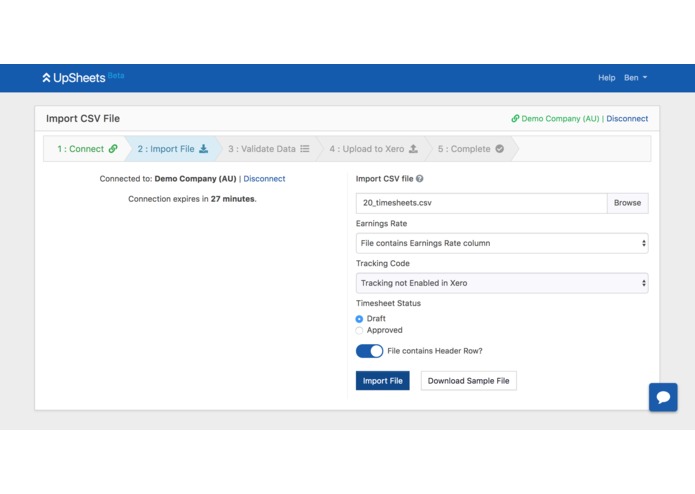Open the Tracking Code dropdown
695x494 pixels.
point(502,283)
